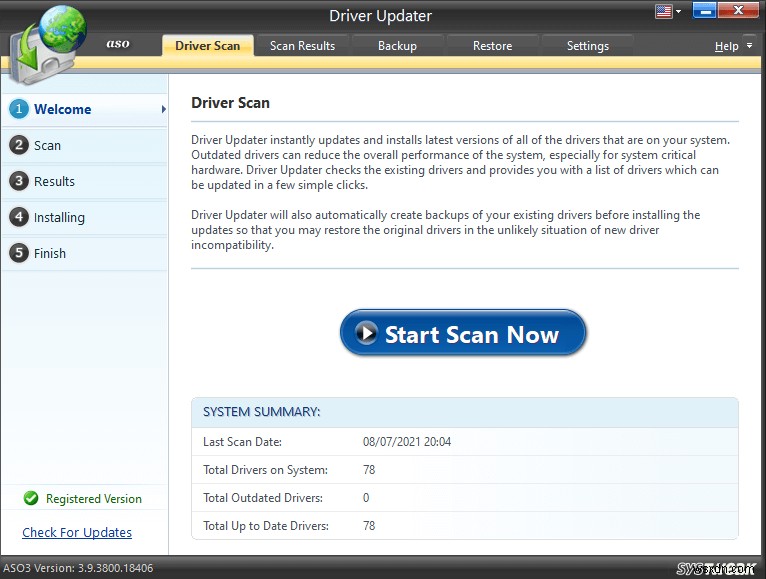The image size is (766, 579).
Task: Click the arrow beside Welcome step
Action: point(164,109)
